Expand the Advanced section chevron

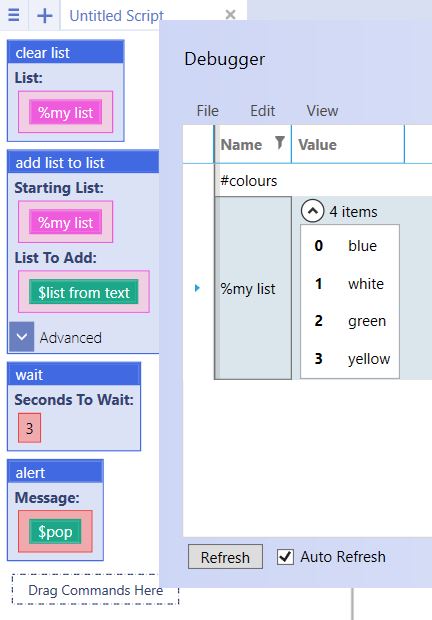click(22, 337)
